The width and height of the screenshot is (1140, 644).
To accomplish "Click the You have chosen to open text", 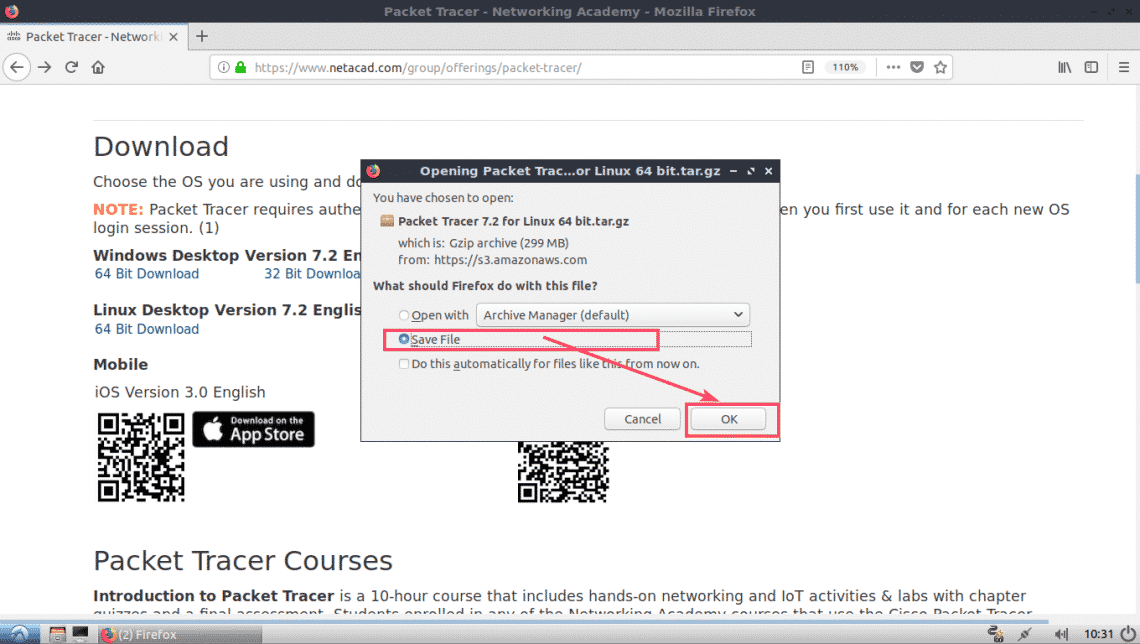I will tap(443, 198).
